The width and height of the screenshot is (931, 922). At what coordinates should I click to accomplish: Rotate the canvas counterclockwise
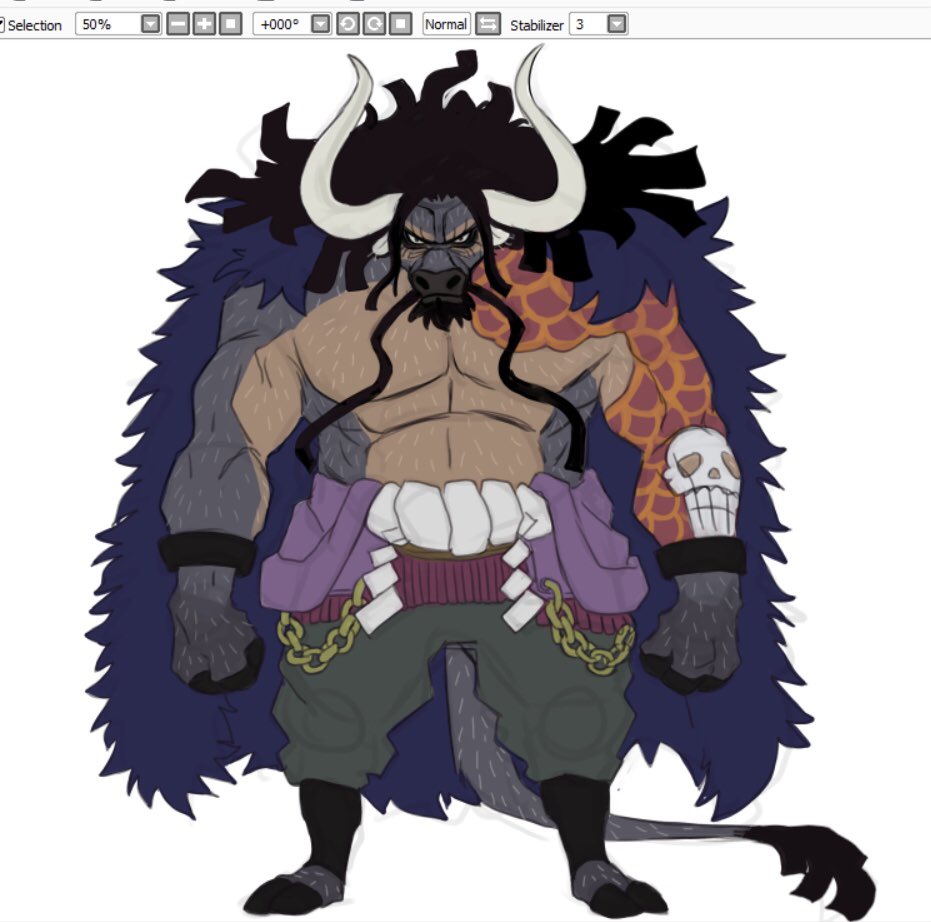pyautogui.click(x=348, y=24)
